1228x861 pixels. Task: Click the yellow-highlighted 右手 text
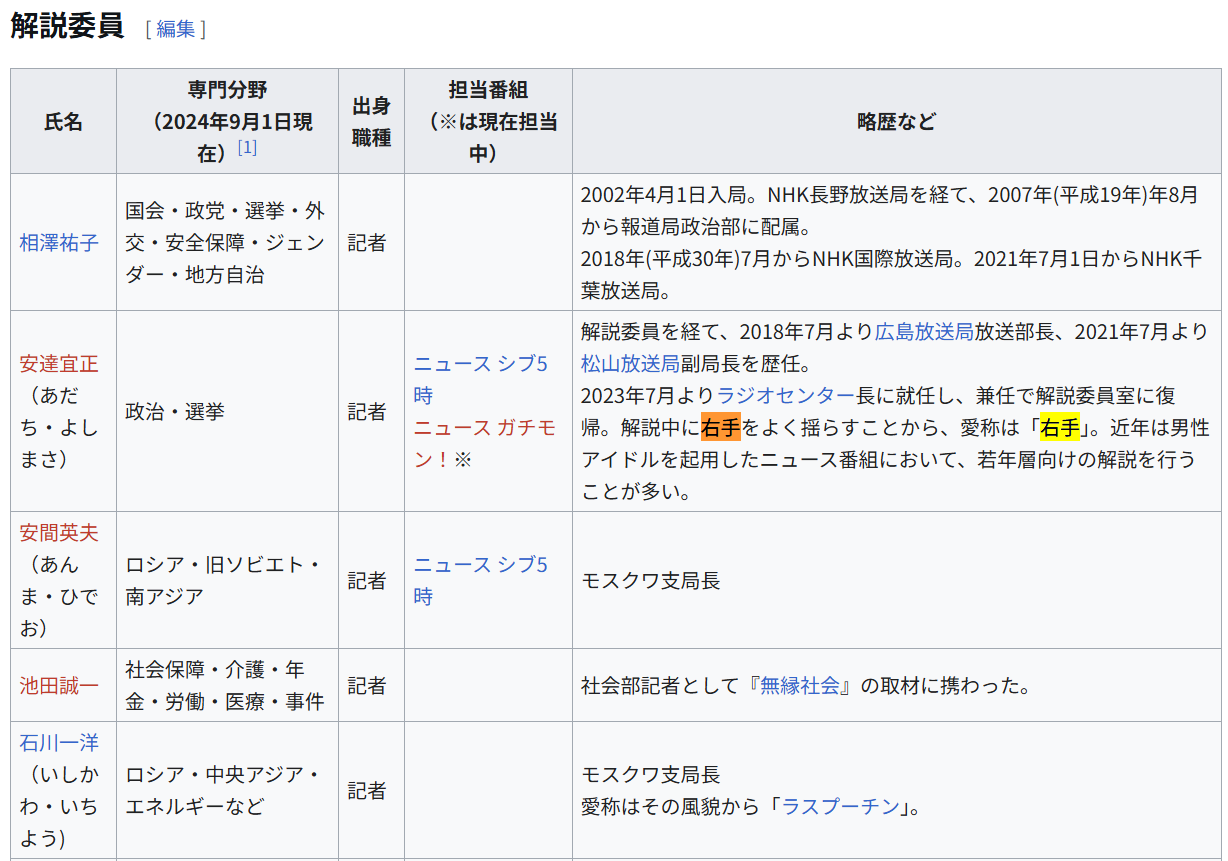tap(1060, 428)
